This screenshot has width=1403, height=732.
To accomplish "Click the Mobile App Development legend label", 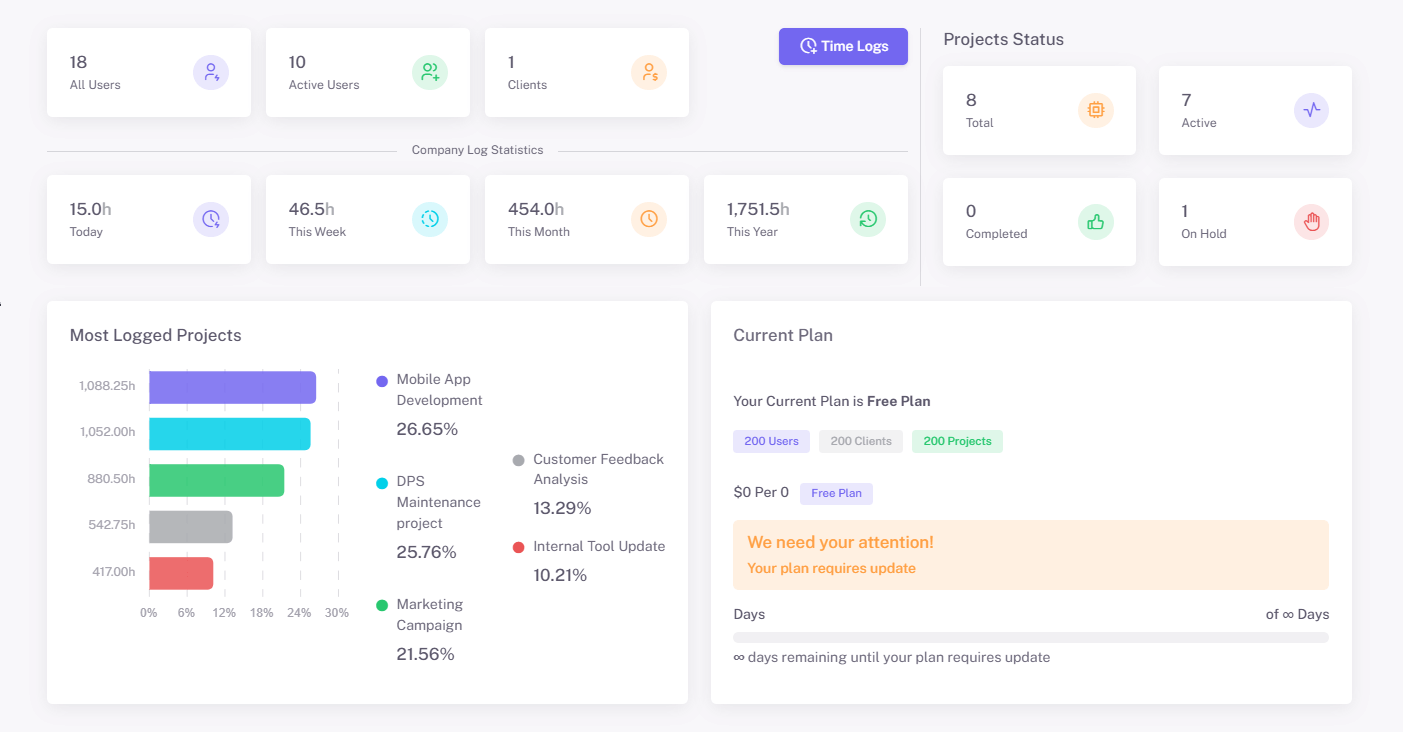I will [439, 390].
